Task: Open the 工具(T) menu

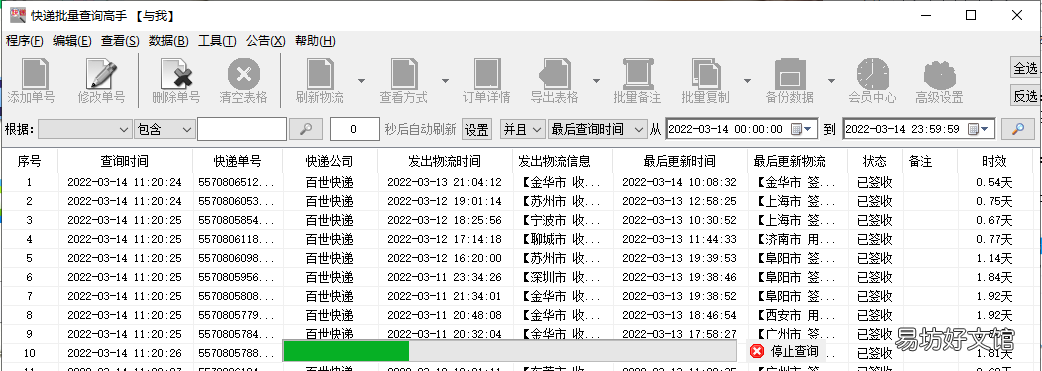Action: (x=217, y=41)
